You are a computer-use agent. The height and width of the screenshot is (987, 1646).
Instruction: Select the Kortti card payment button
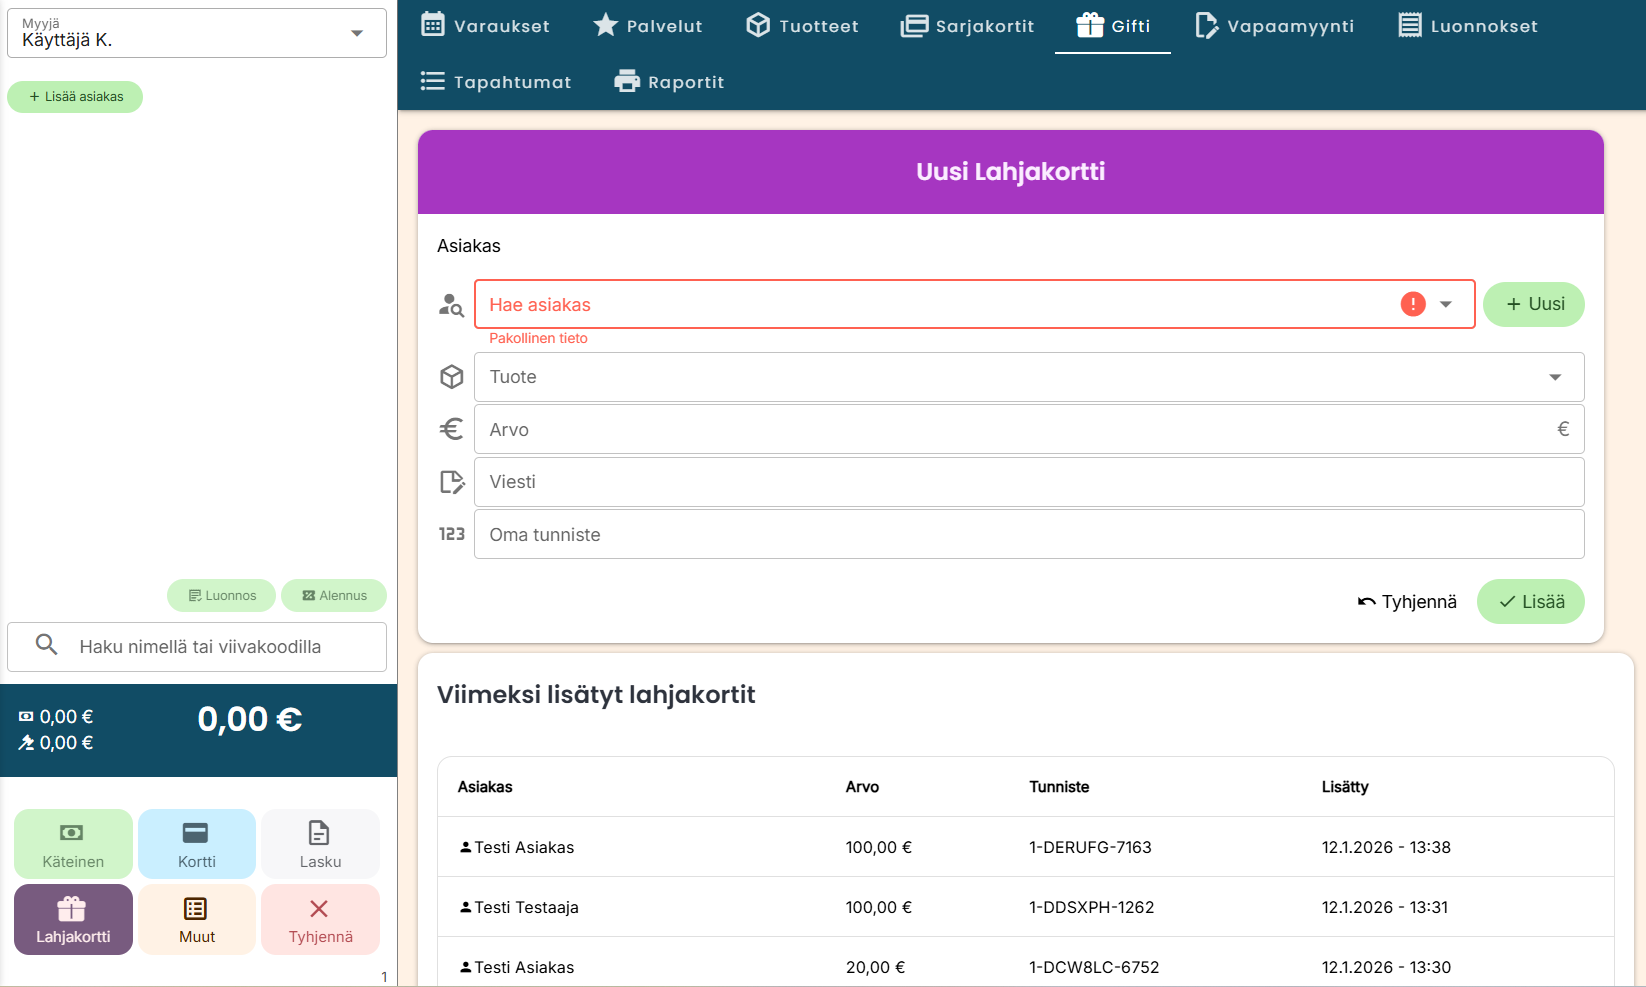pyautogui.click(x=196, y=844)
